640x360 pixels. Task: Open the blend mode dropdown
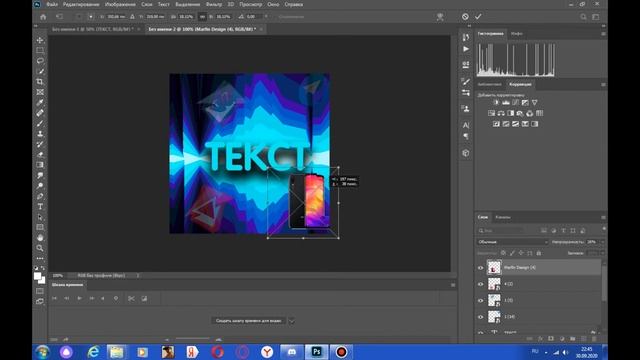[x=512, y=242]
